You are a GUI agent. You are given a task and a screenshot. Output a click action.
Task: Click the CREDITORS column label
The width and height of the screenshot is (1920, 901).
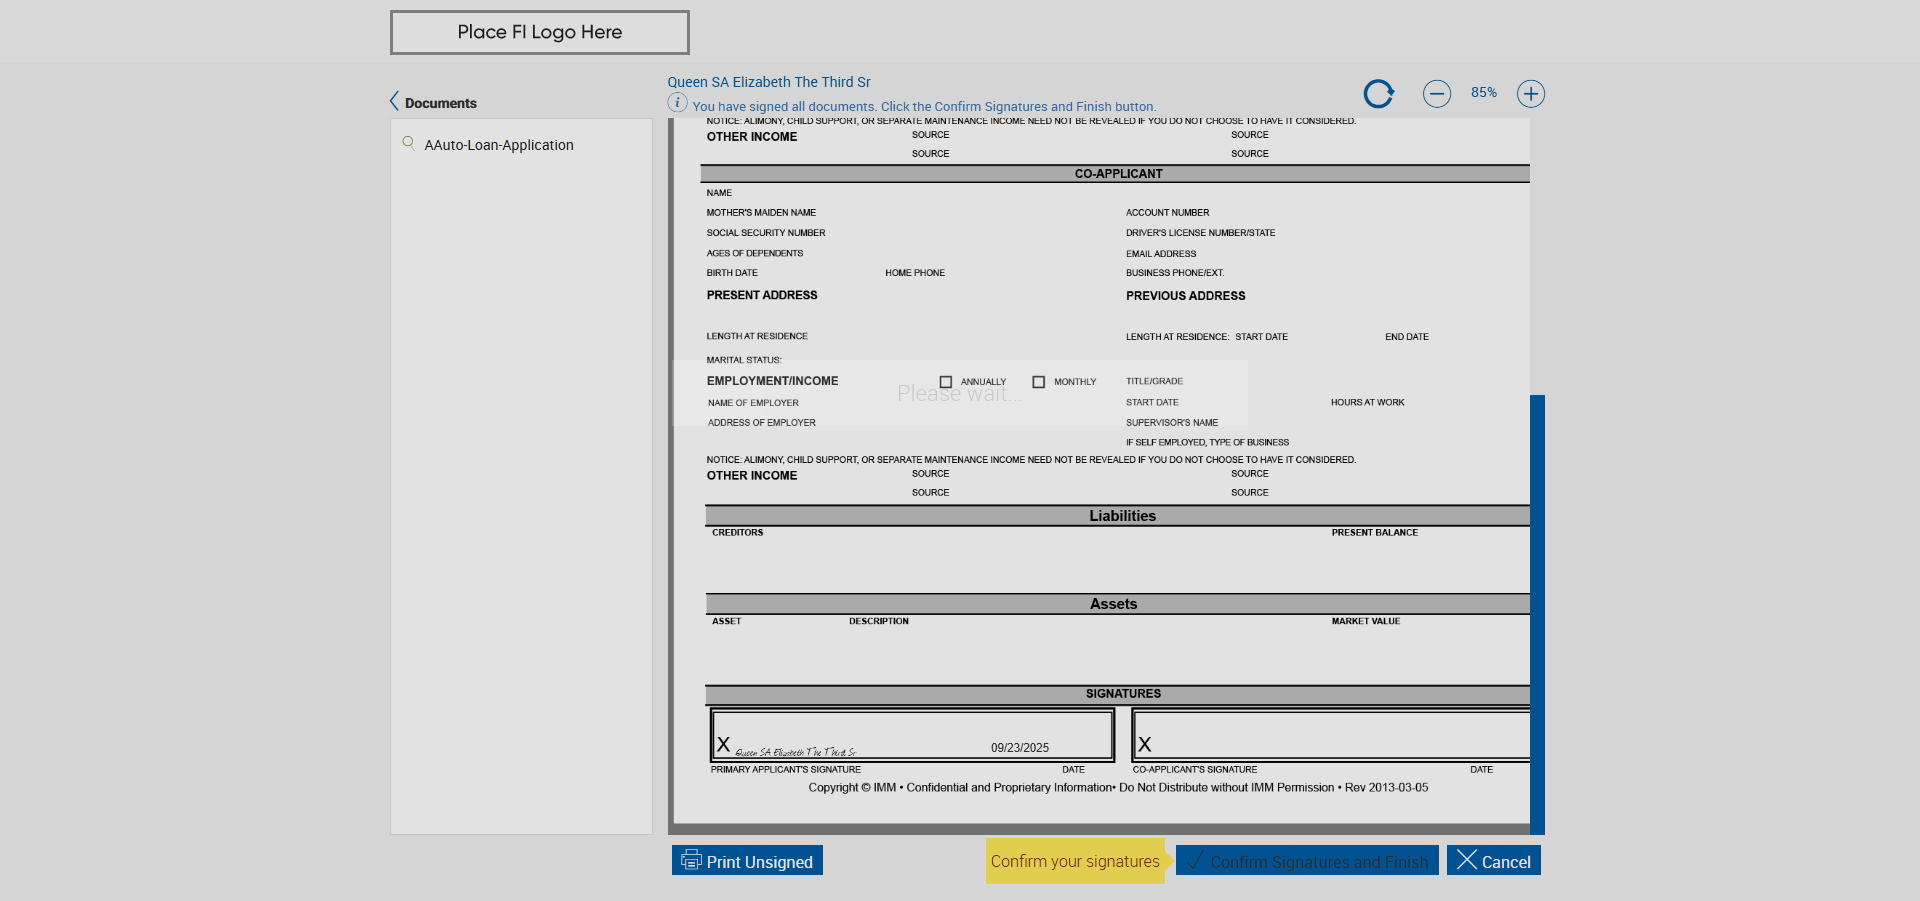point(738,533)
